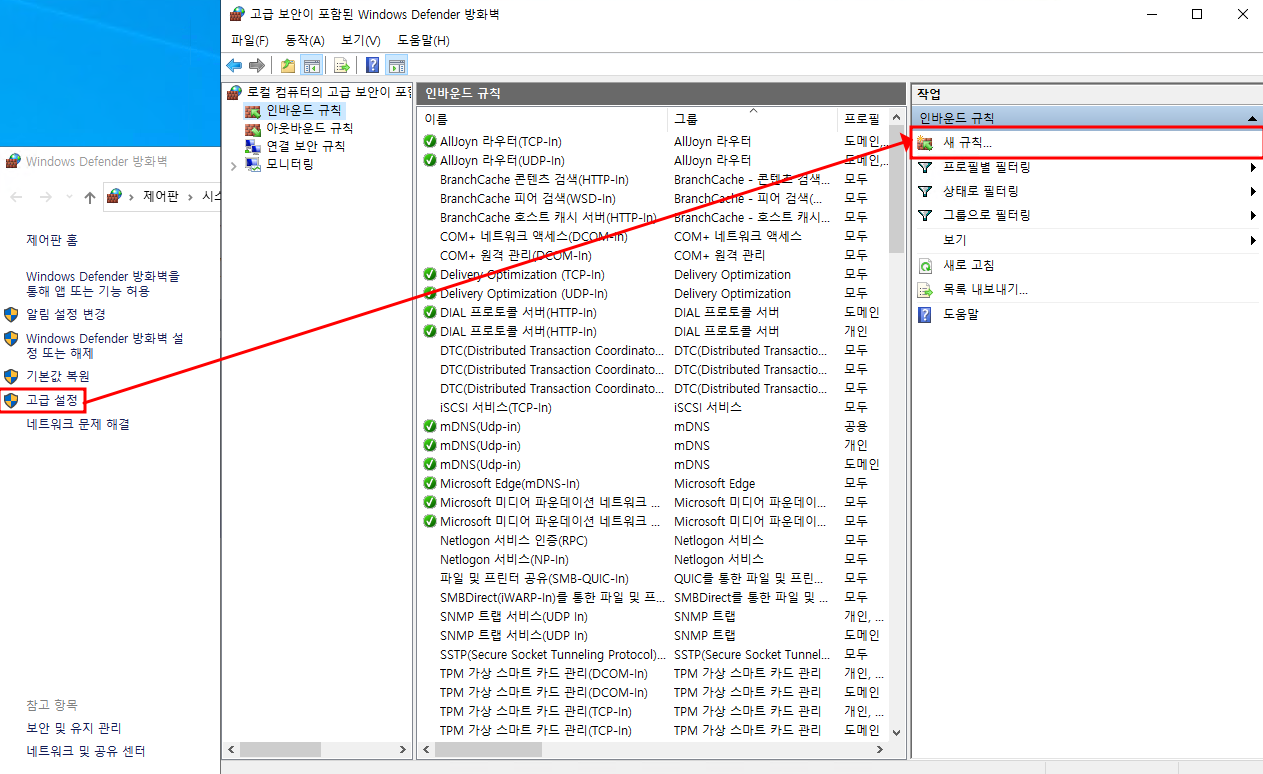Click the green check icon of AllJoyn 라우터(TCP-In)
The width and height of the screenshot is (1263, 774).
[x=430, y=141]
